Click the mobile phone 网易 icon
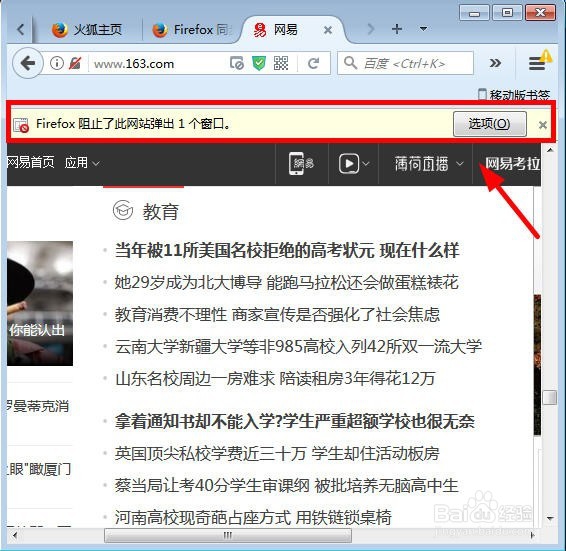 click(x=302, y=164)
